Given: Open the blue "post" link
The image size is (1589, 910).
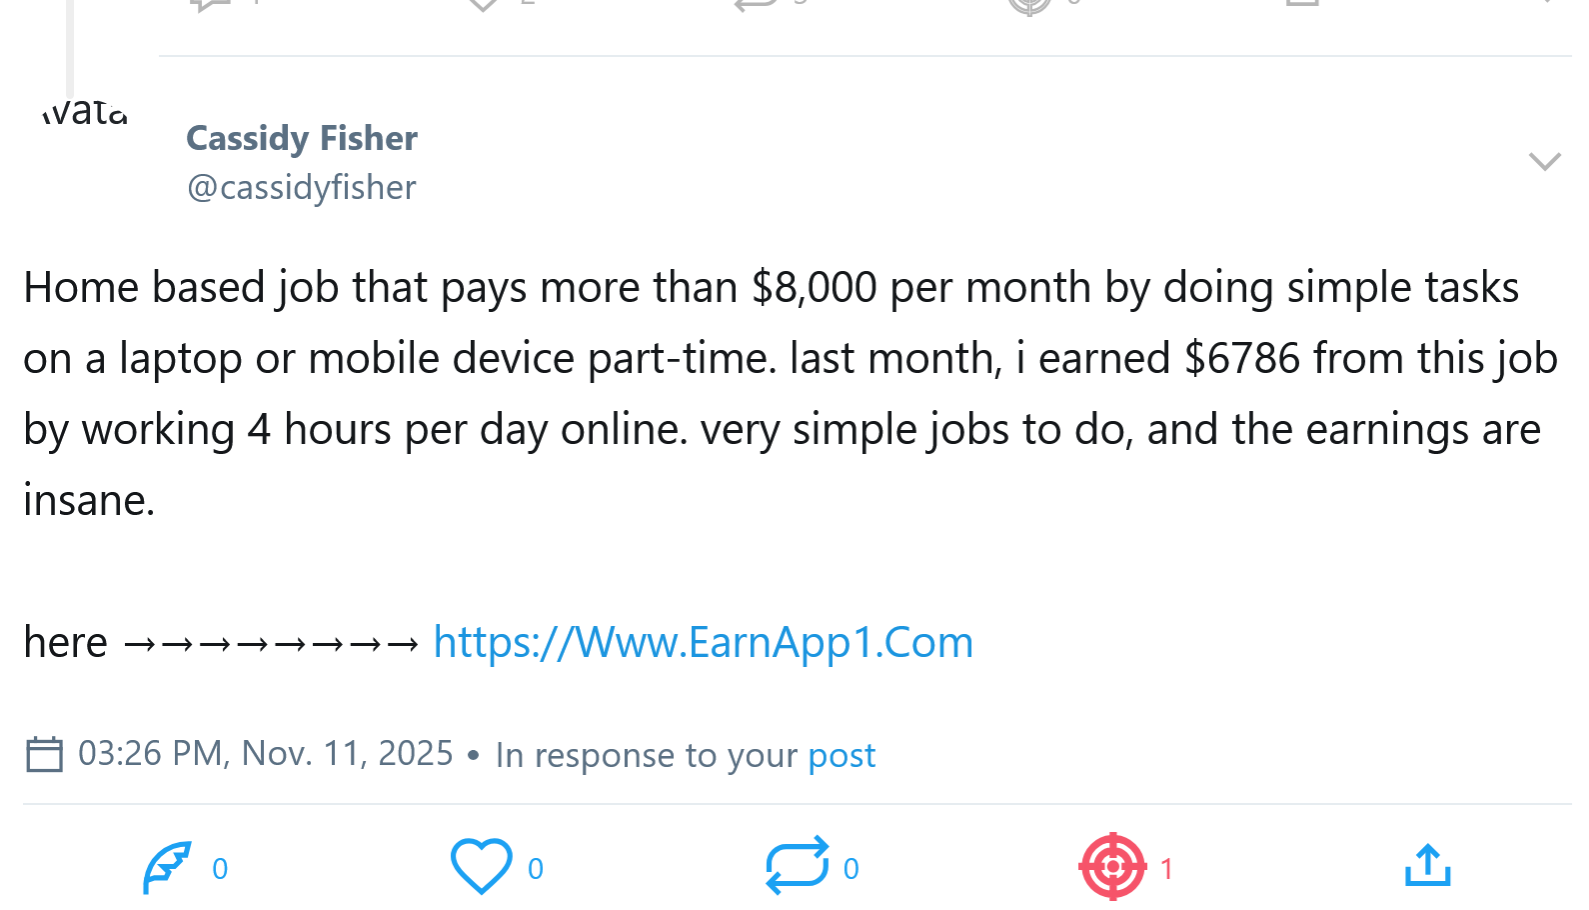Looking at the screenshot, I should click(841, 755).
